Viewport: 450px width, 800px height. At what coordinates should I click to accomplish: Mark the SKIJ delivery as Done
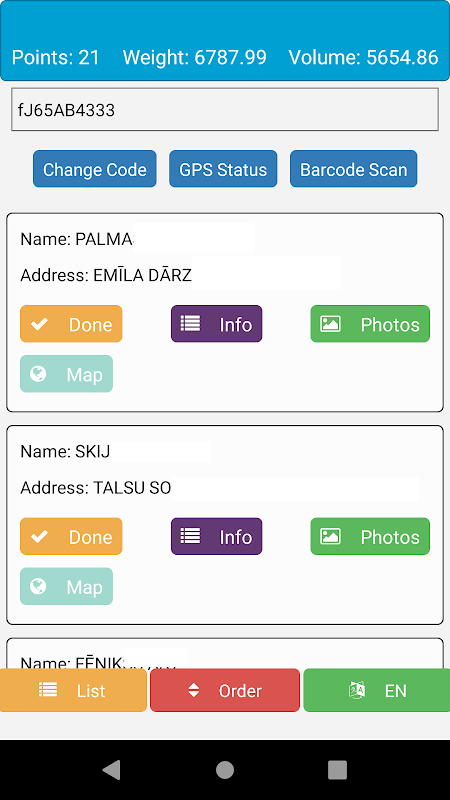pyautogui.click(x=71, y=536)
